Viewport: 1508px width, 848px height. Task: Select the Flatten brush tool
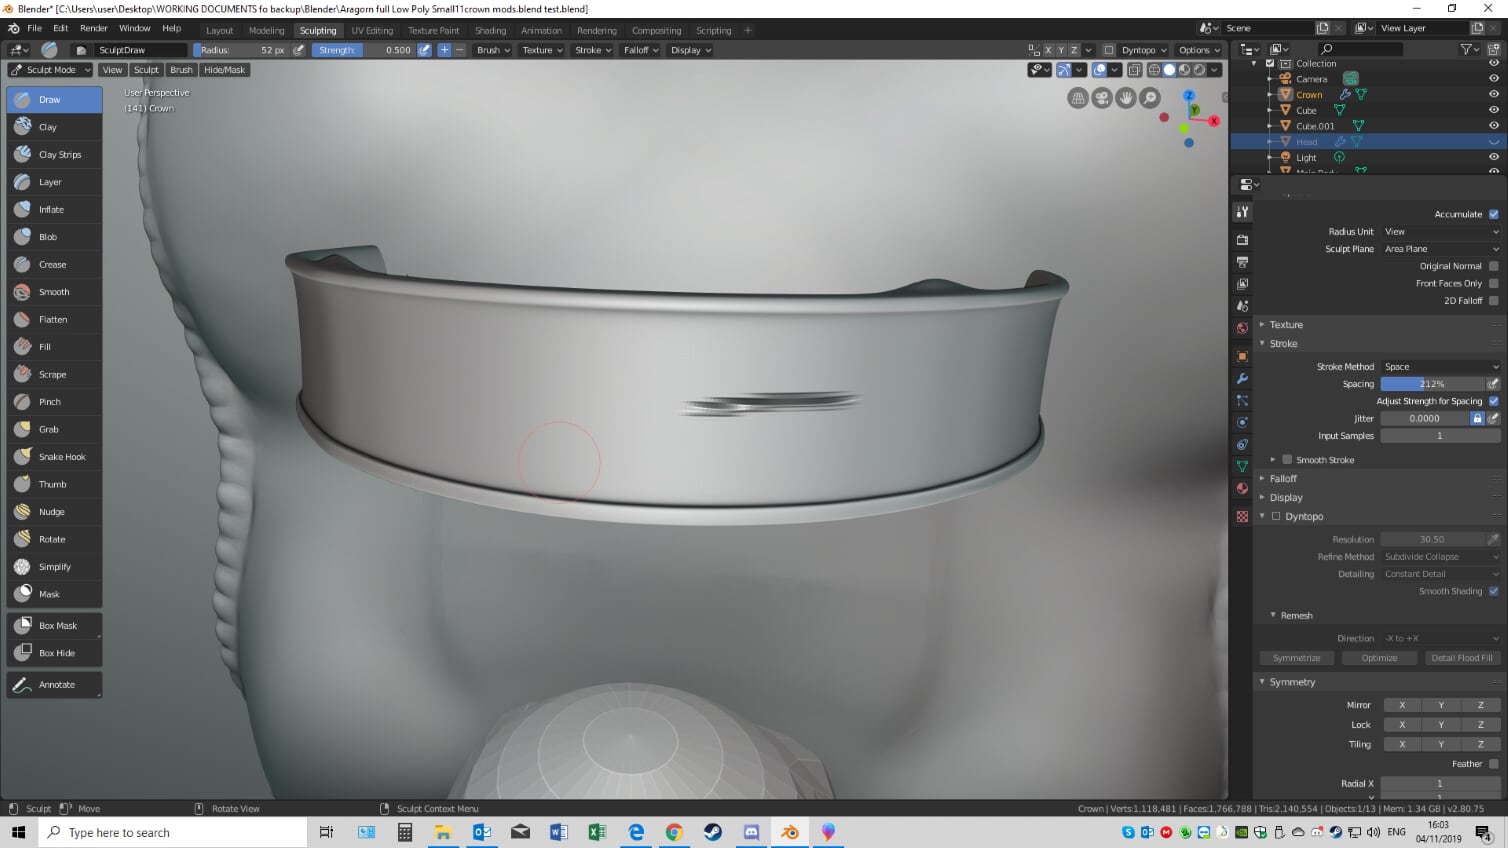(x=54, y=320)
